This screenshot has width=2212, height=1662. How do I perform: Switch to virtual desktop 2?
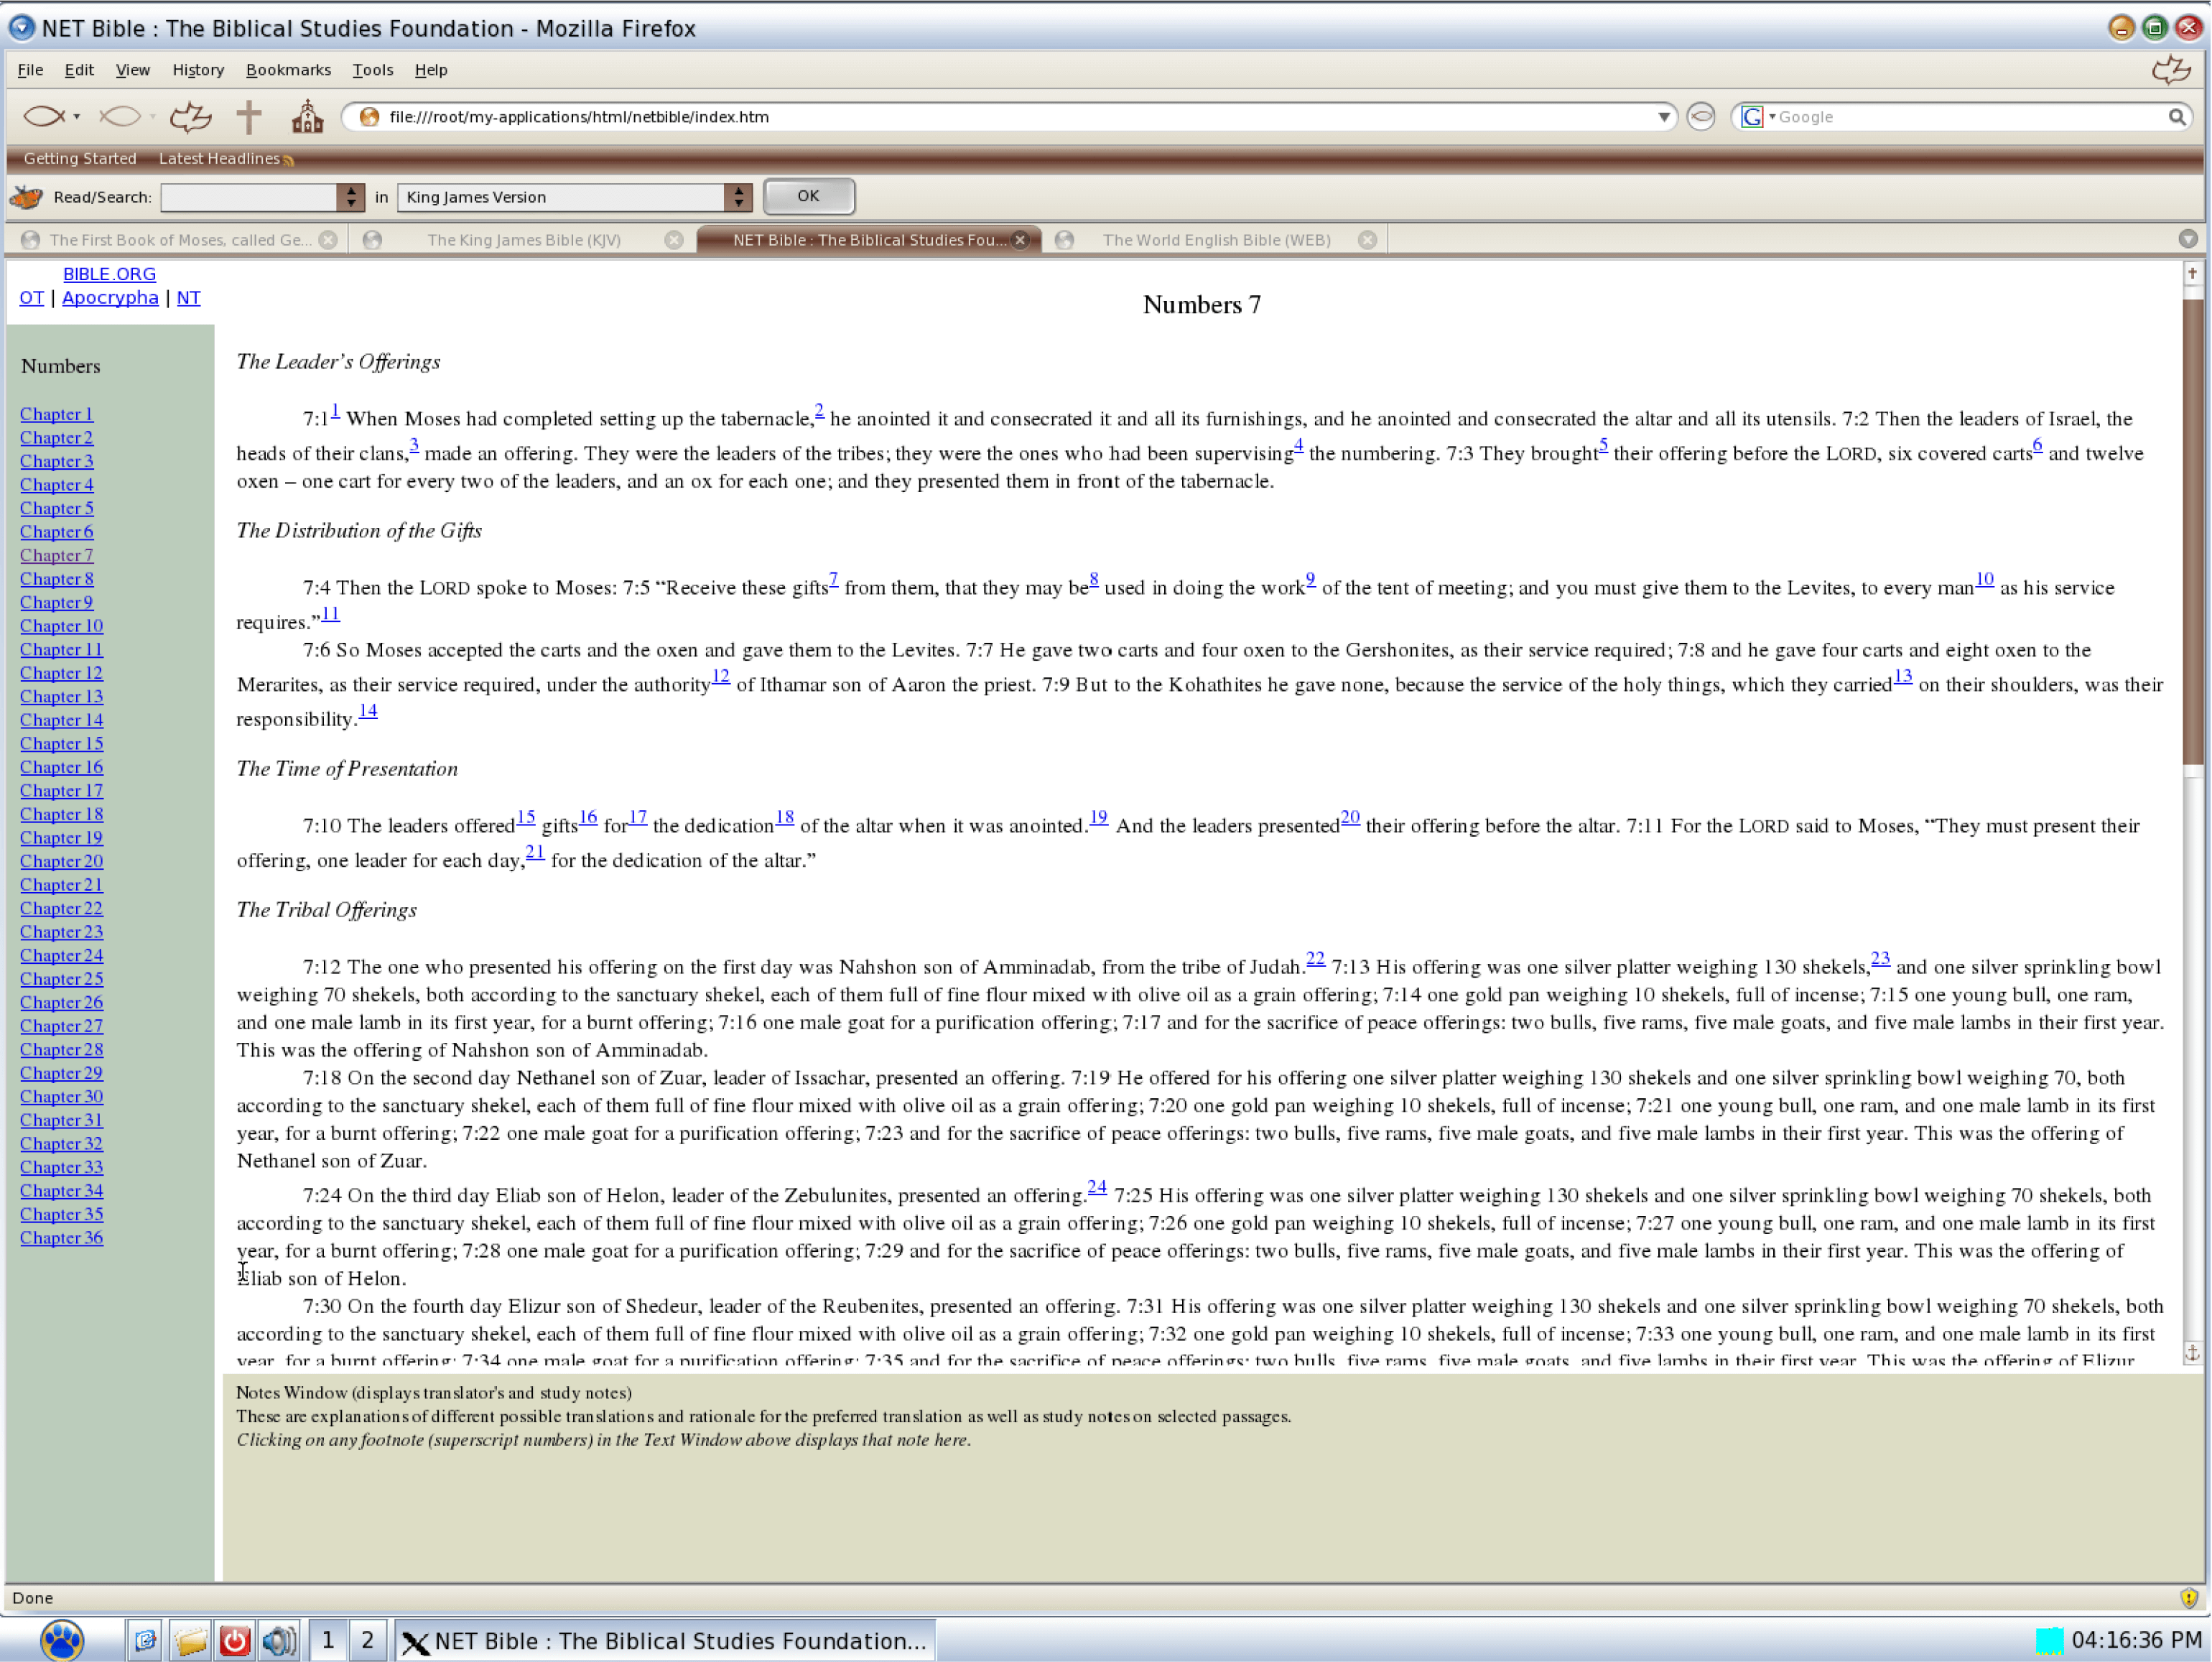(x=367, y=1640)
